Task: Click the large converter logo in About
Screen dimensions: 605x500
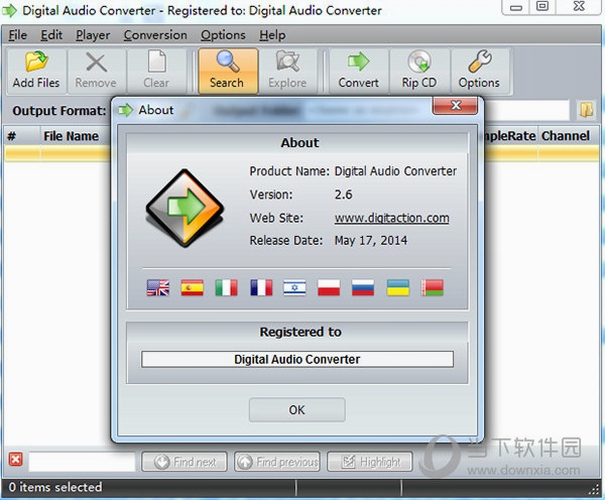Action: click(x=185, y=208)
